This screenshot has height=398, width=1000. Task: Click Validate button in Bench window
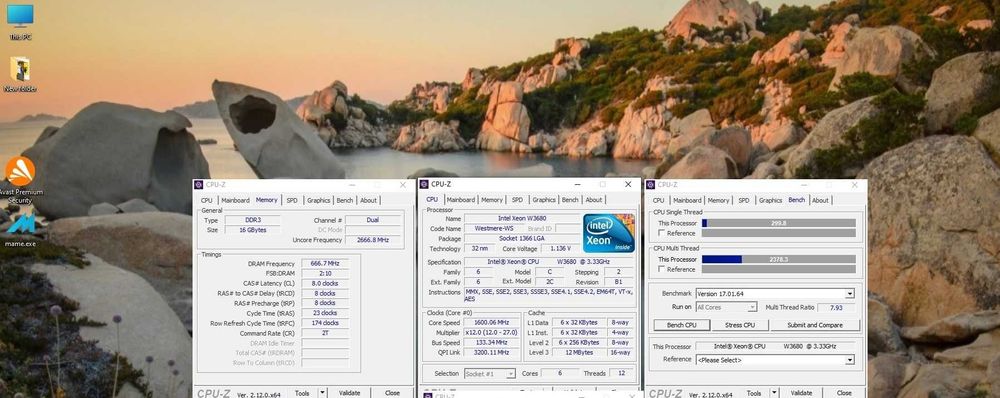tap(801, 393)
